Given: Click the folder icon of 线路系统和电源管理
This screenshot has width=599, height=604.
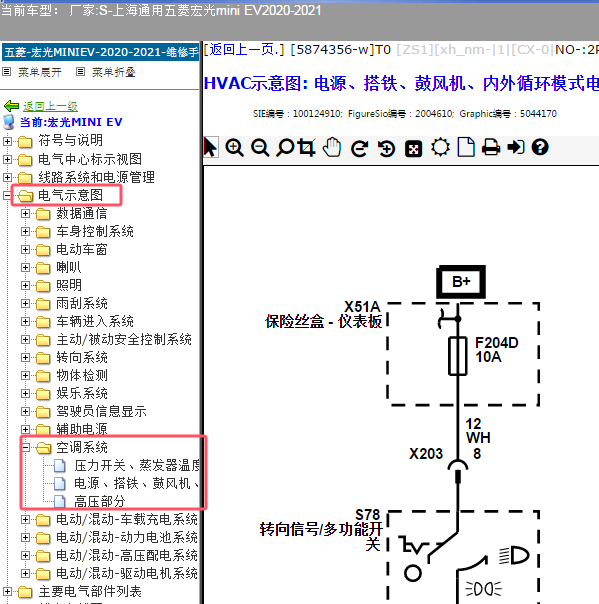Looking at the screenshot, I should pos(25,178).
